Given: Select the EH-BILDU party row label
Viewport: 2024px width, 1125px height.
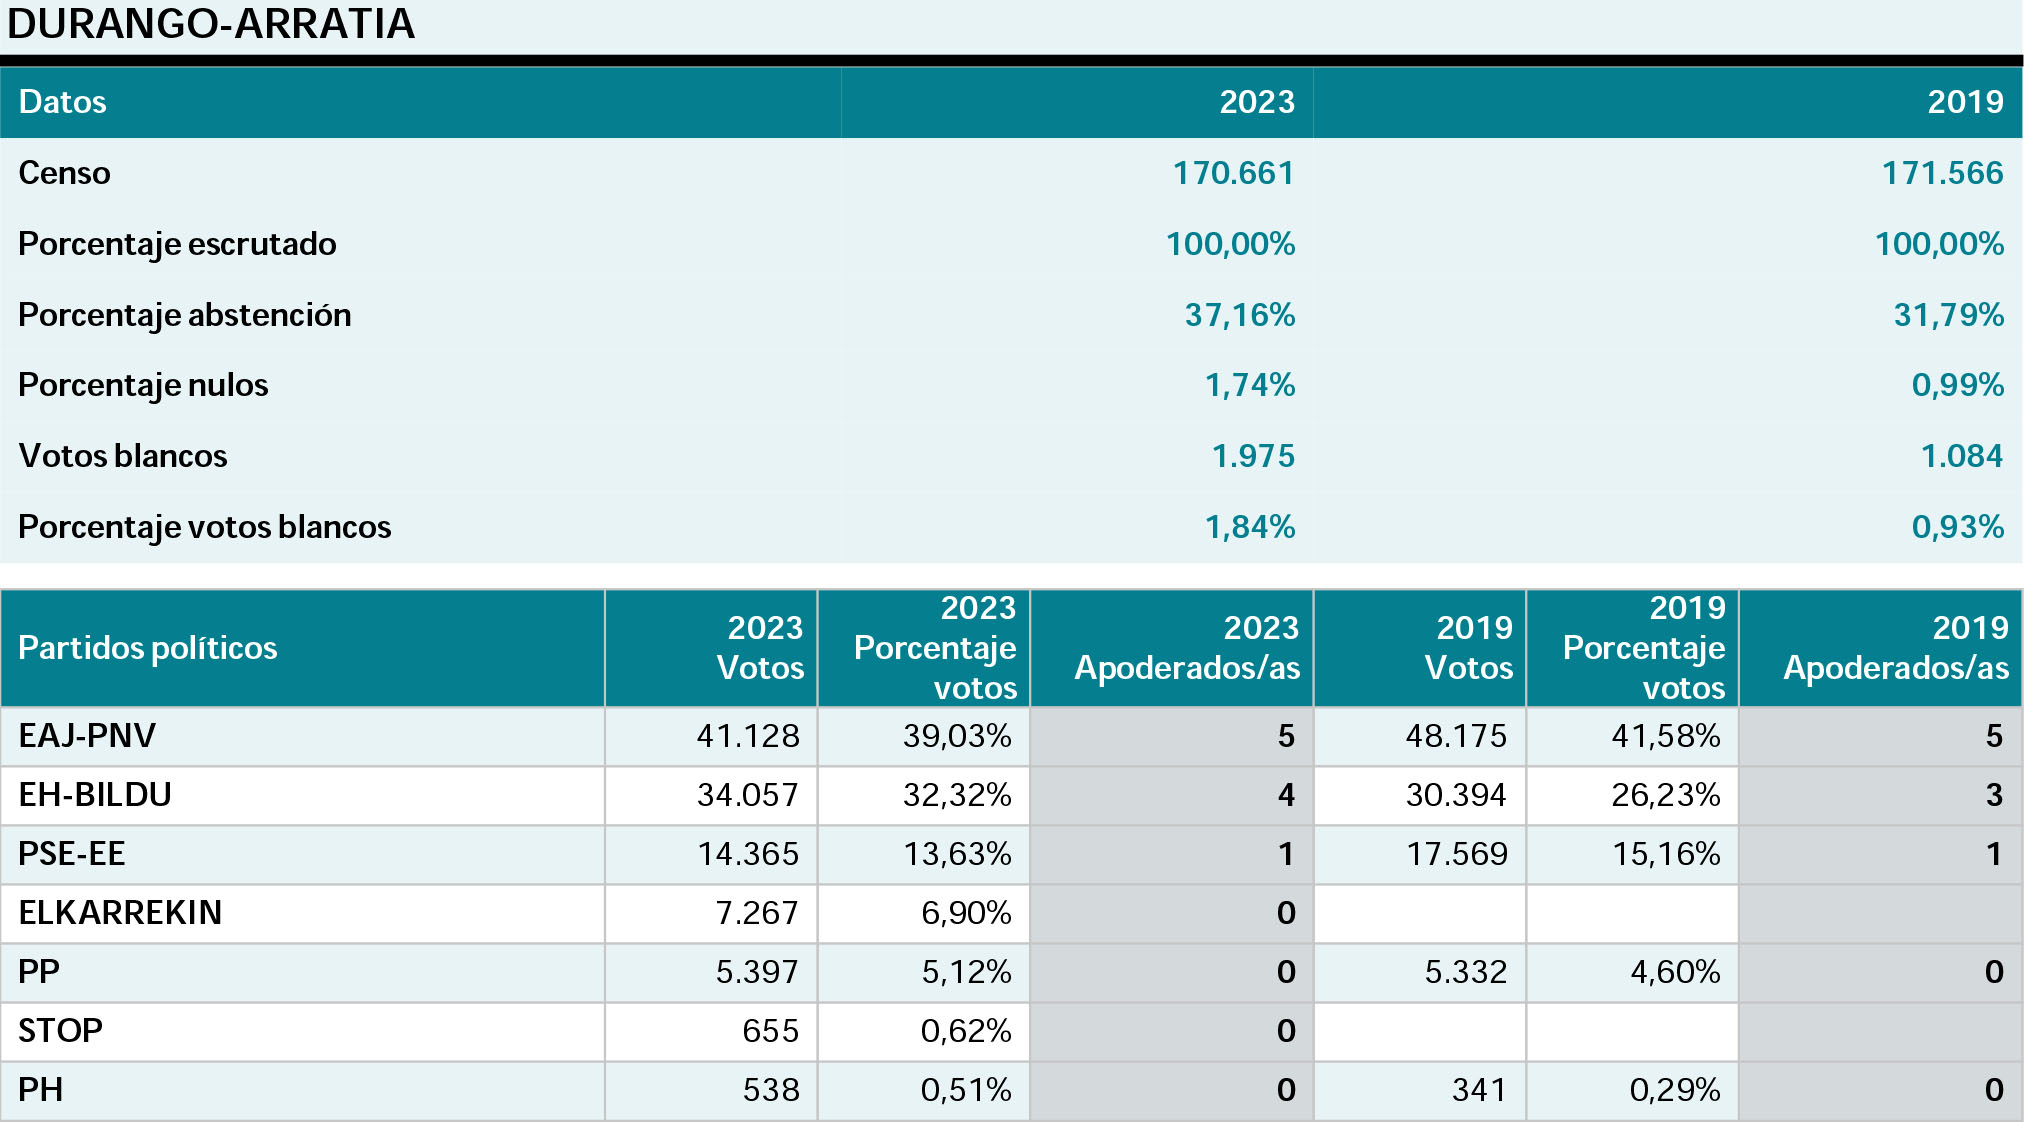Looking at the screenshot, I should click(x=95, y=795).
